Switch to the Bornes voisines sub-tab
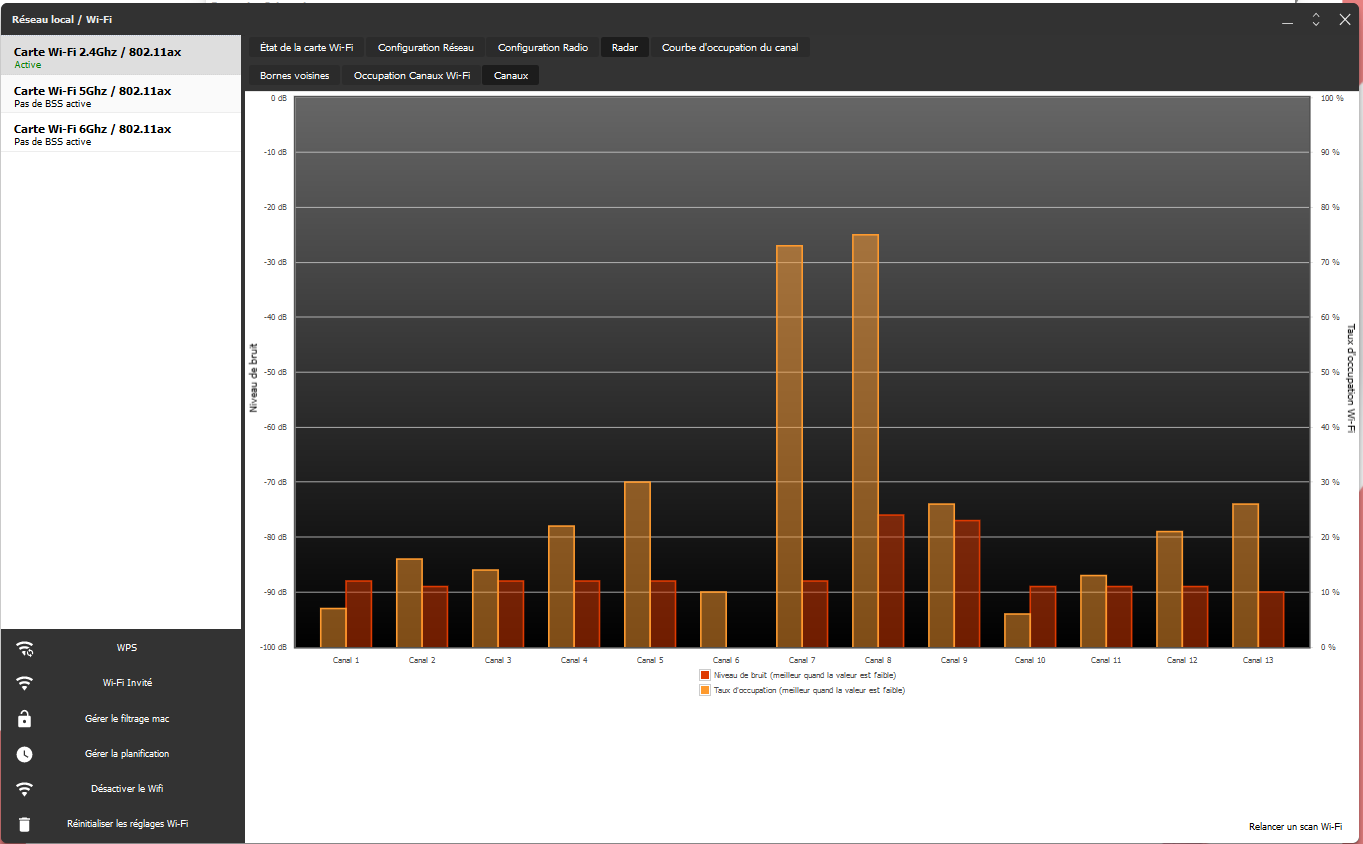 pyautogui.click(x=294, y=75)
